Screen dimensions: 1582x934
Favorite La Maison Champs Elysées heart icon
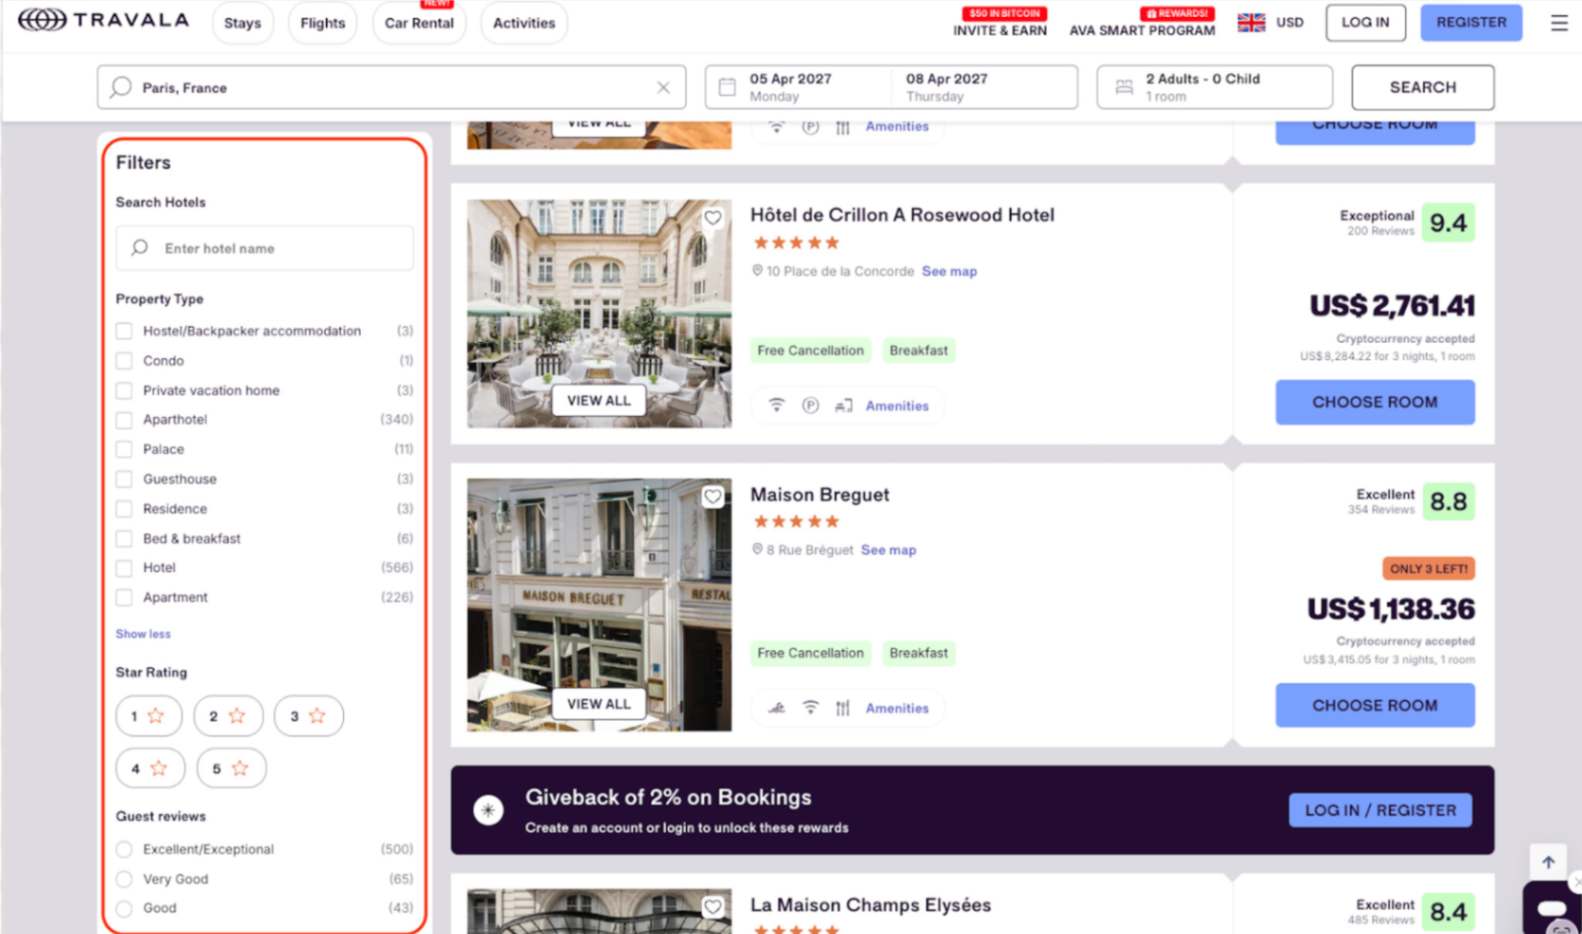pos(712,906)
